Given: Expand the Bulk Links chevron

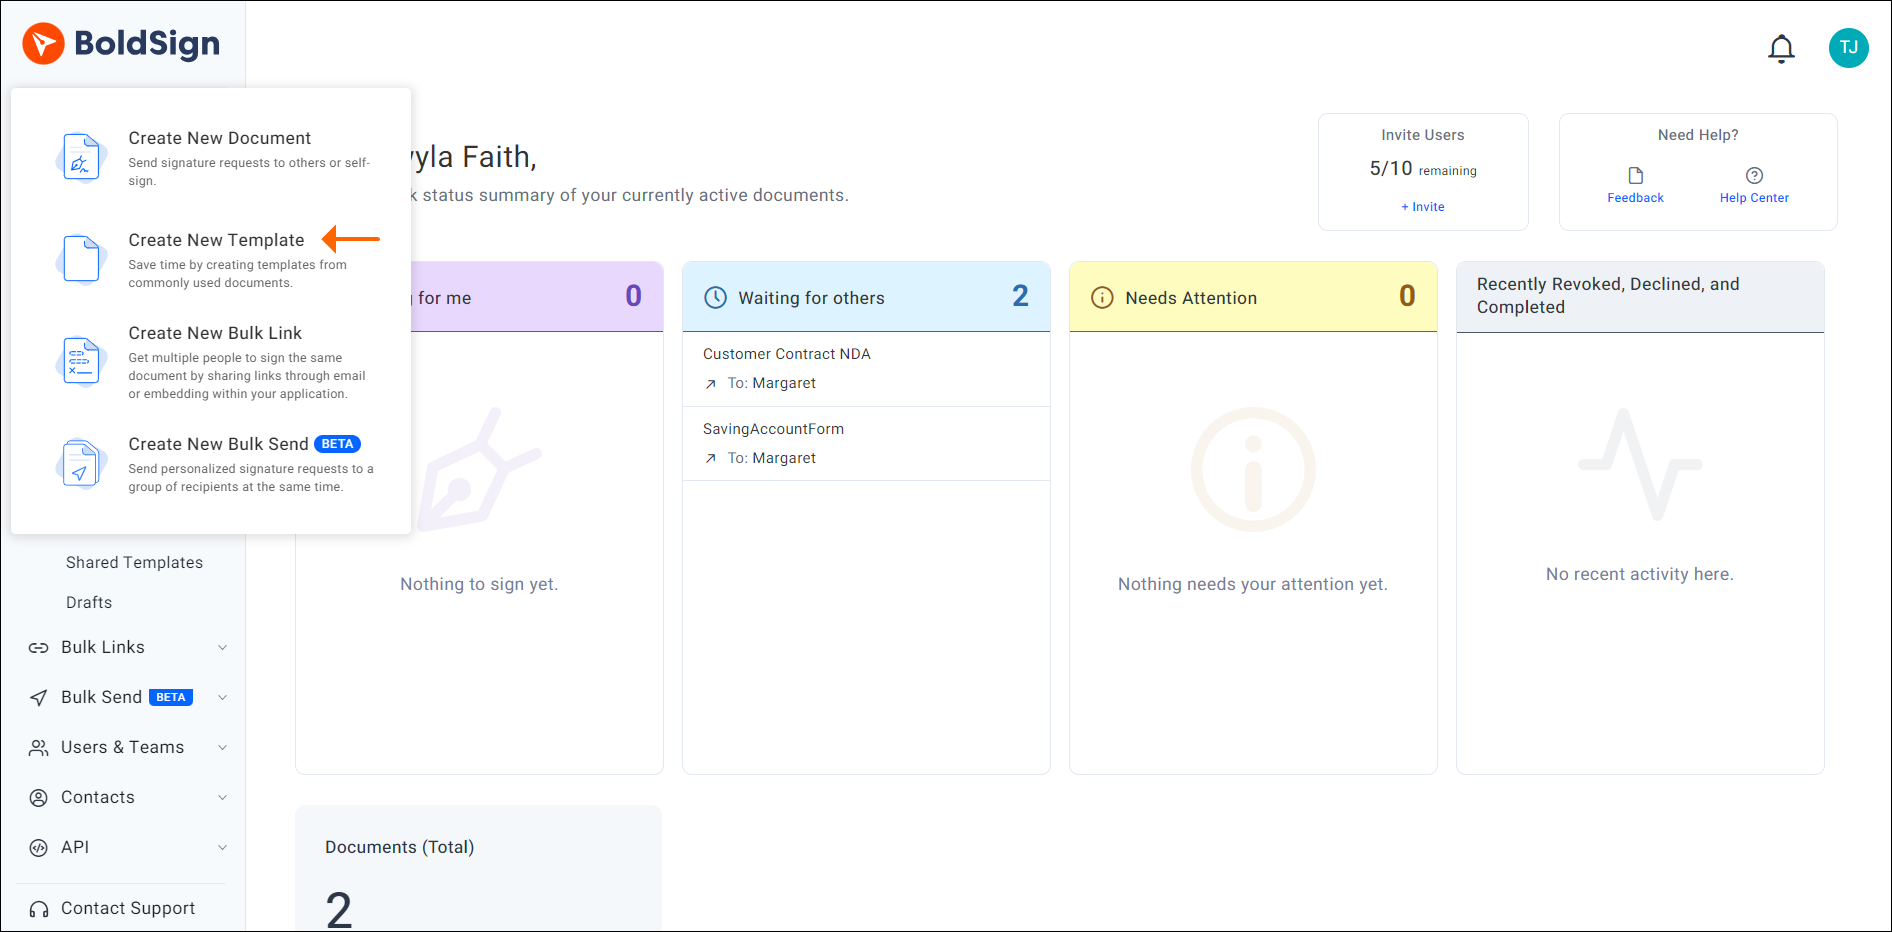Looking at the screenshot, I should [x=222, y=648].
